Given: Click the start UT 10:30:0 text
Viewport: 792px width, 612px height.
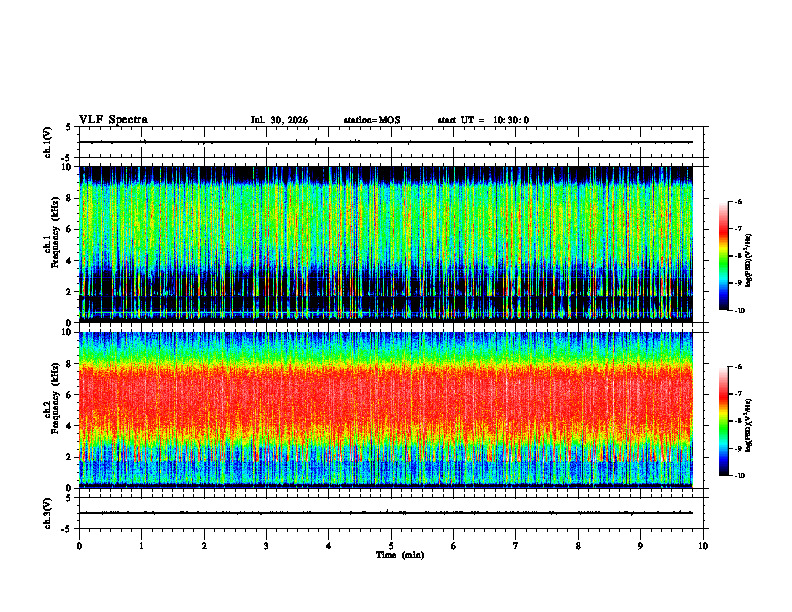Looking at the screenshot, I should point(483,120).
